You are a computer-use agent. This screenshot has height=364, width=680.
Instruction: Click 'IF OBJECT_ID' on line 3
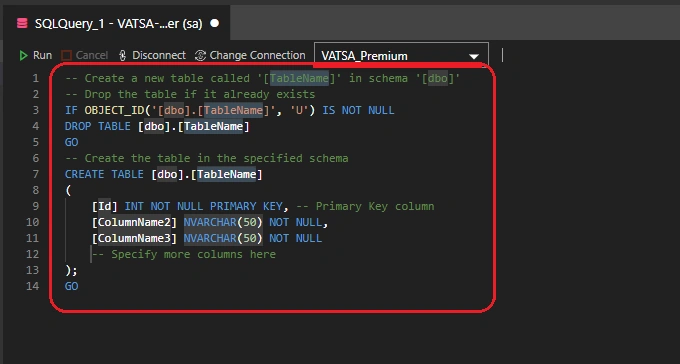click(104, 110)
